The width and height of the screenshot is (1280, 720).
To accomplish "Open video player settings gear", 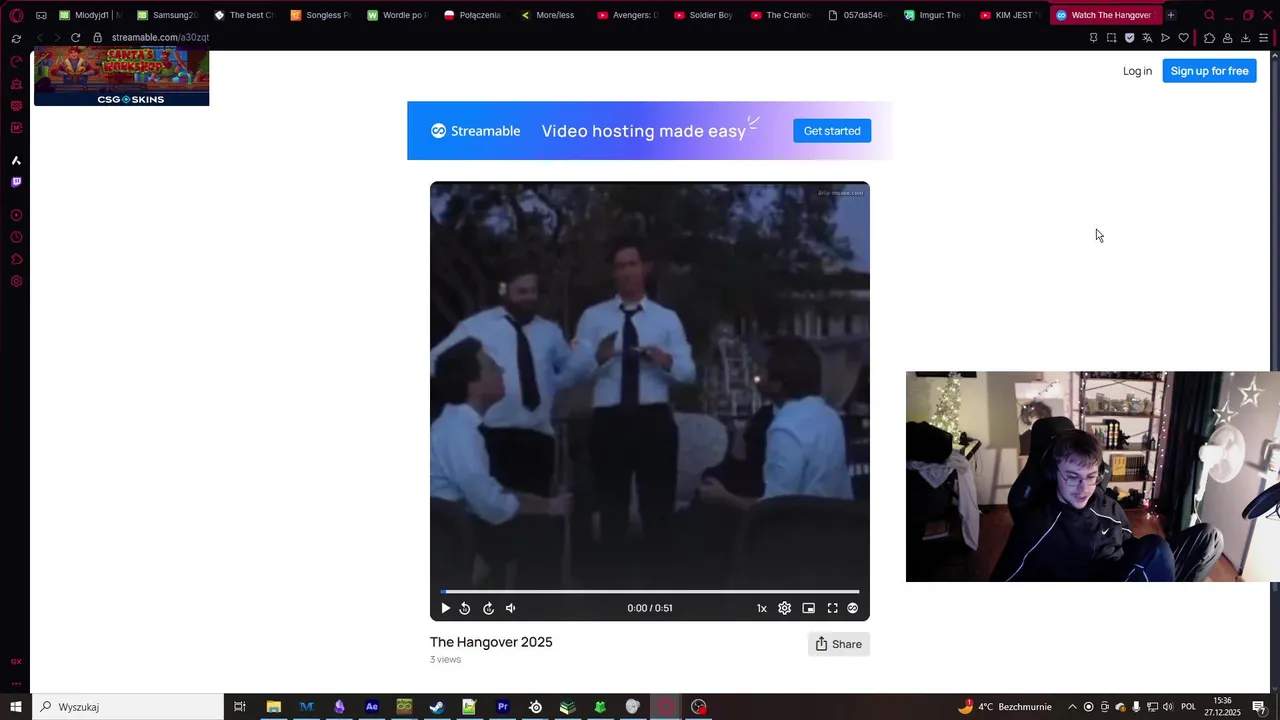I will [x=784, y=608].
